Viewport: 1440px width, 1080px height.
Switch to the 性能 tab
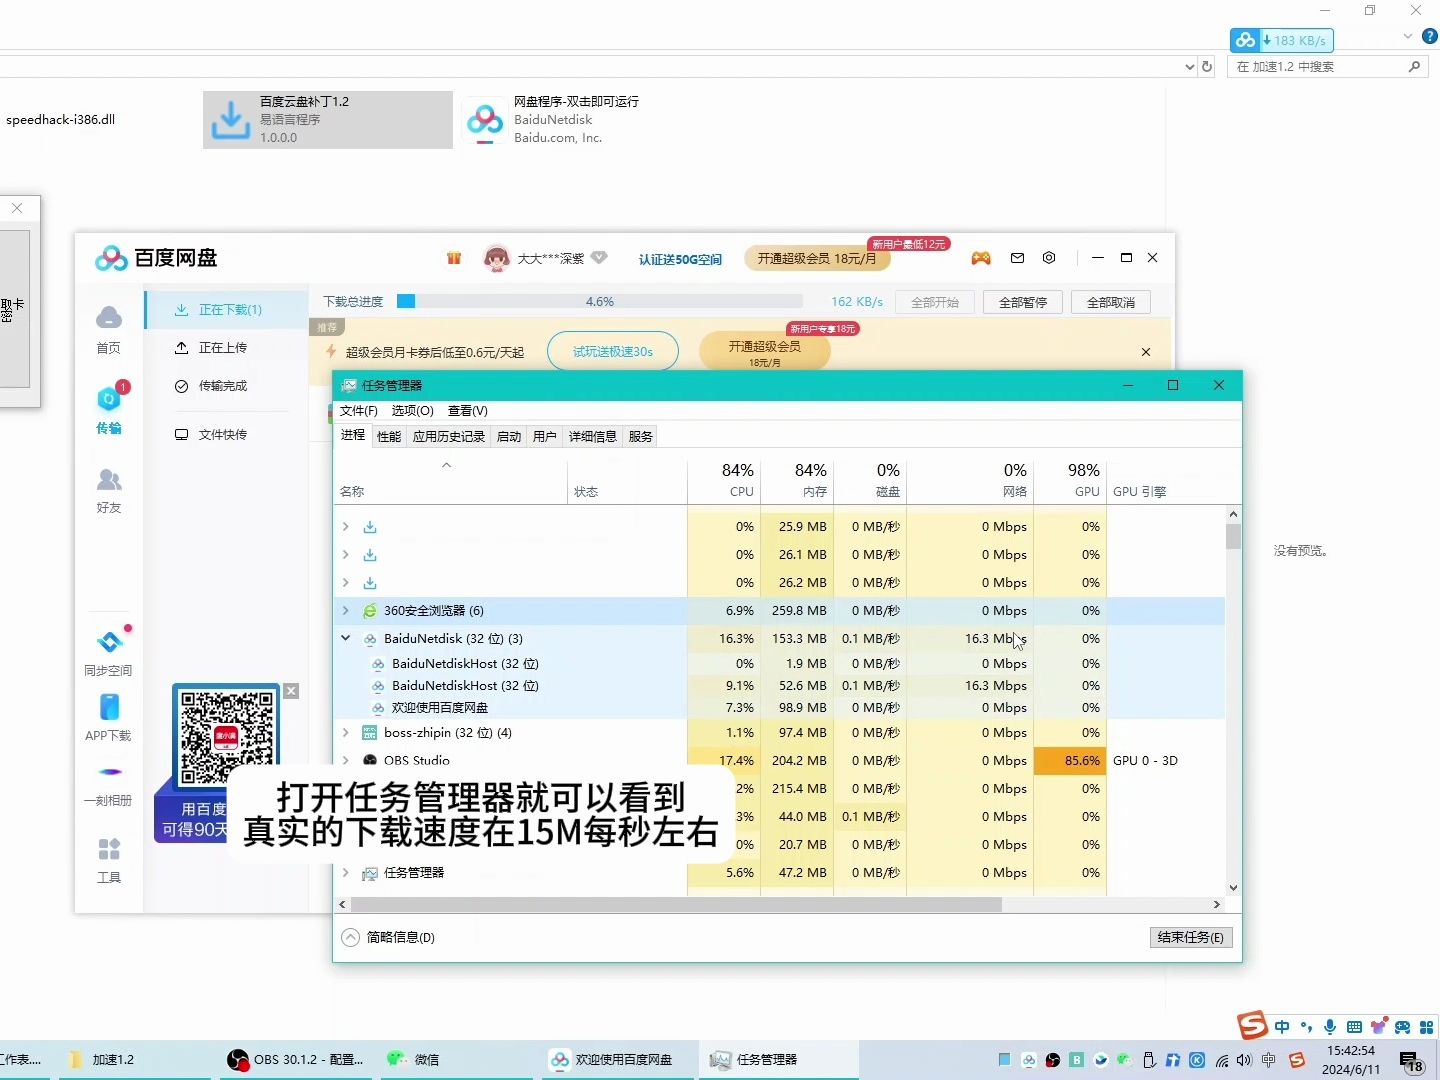click(389, 437)
